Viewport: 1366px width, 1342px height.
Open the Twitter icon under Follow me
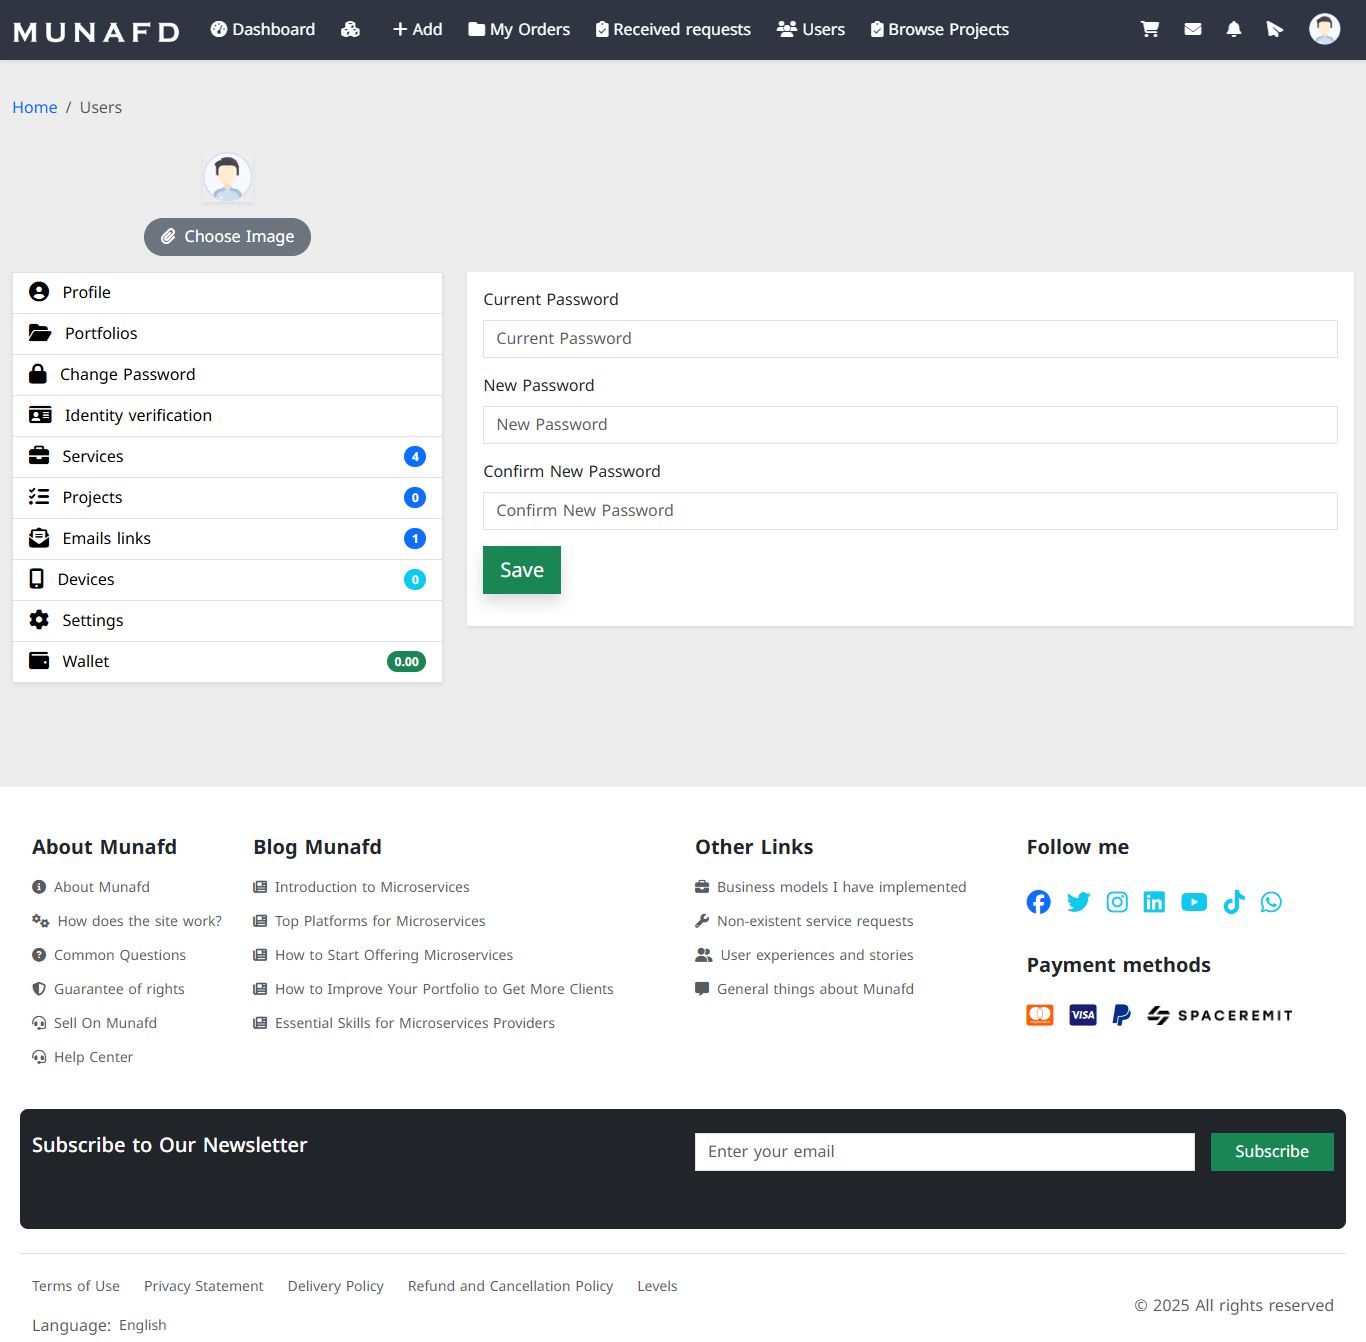pyautogui.click(x=1078, y=902)
